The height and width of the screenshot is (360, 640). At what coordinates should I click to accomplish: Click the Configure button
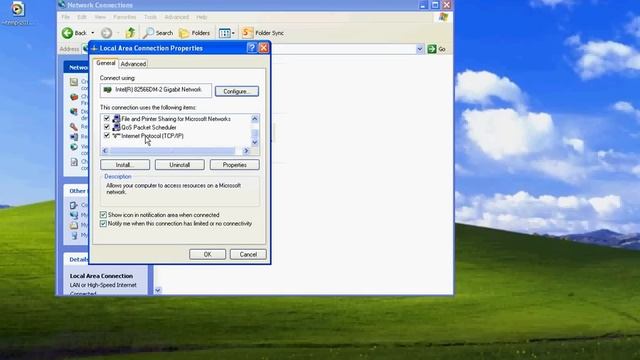click(237, 91)
